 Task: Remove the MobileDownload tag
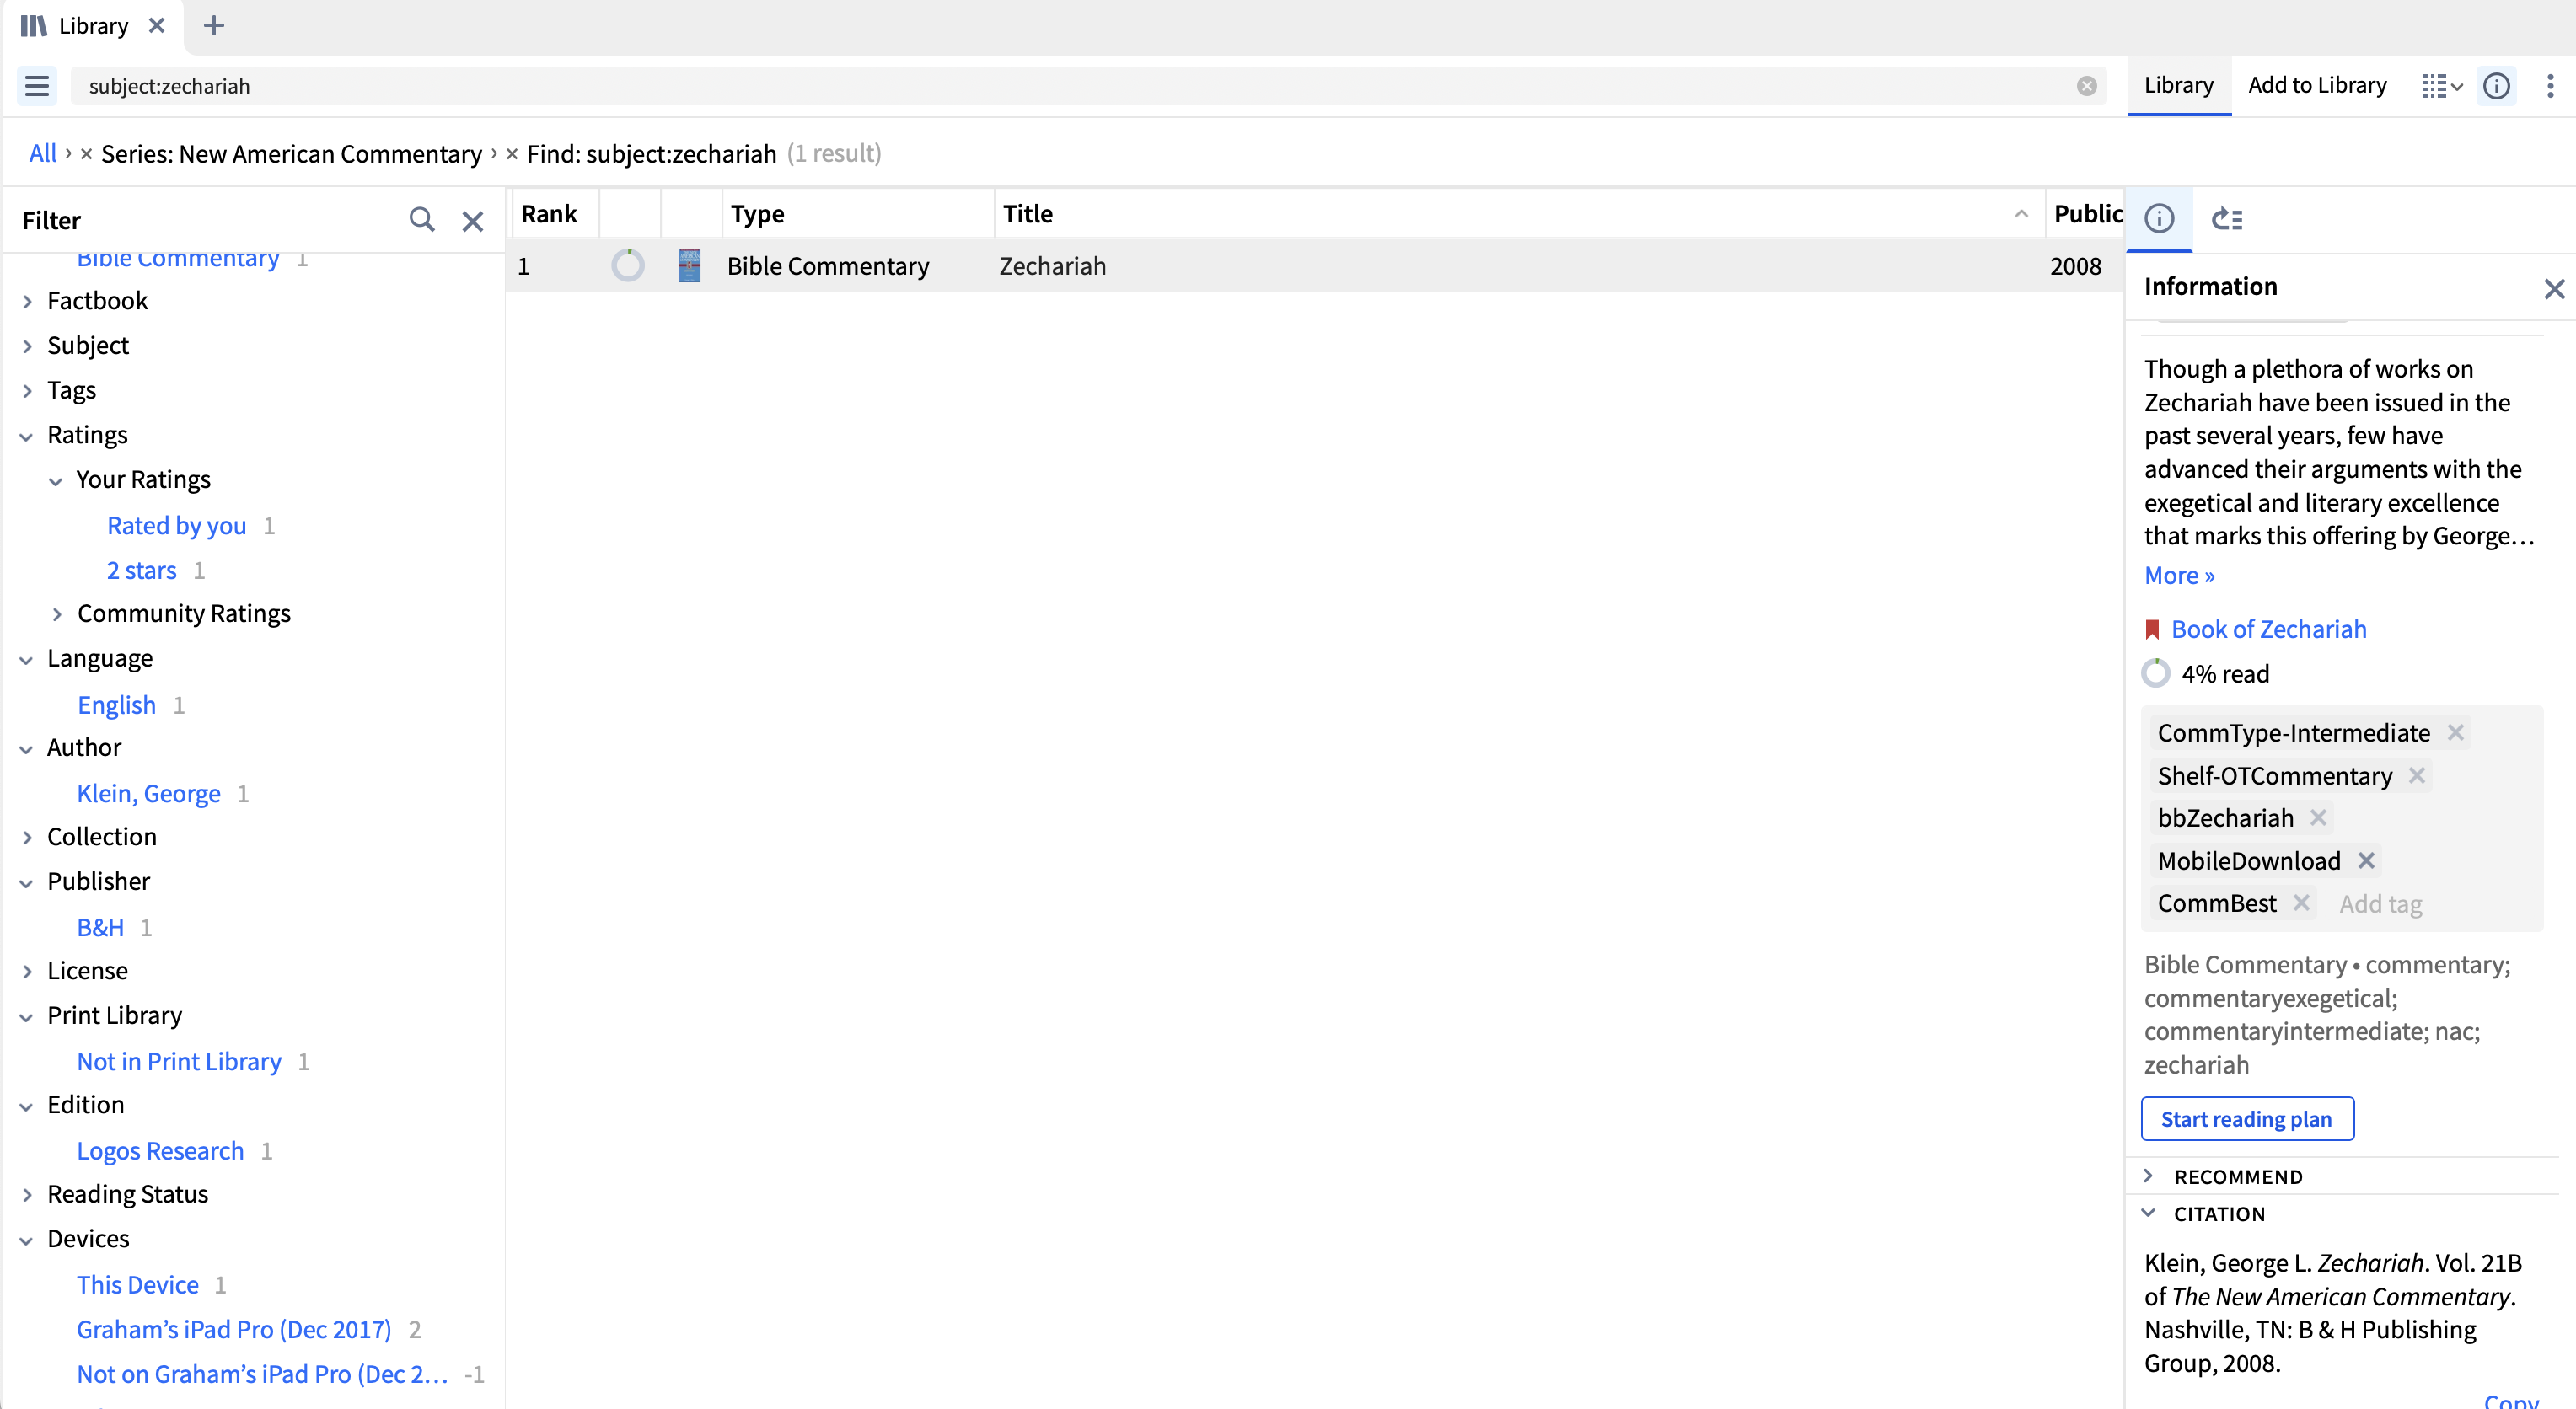[2366, 860]
